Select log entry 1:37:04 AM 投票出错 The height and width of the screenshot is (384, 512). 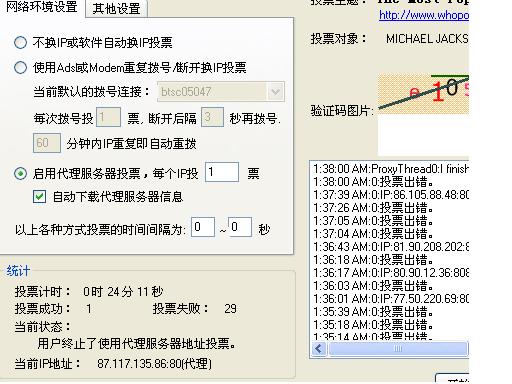point(373,234)
